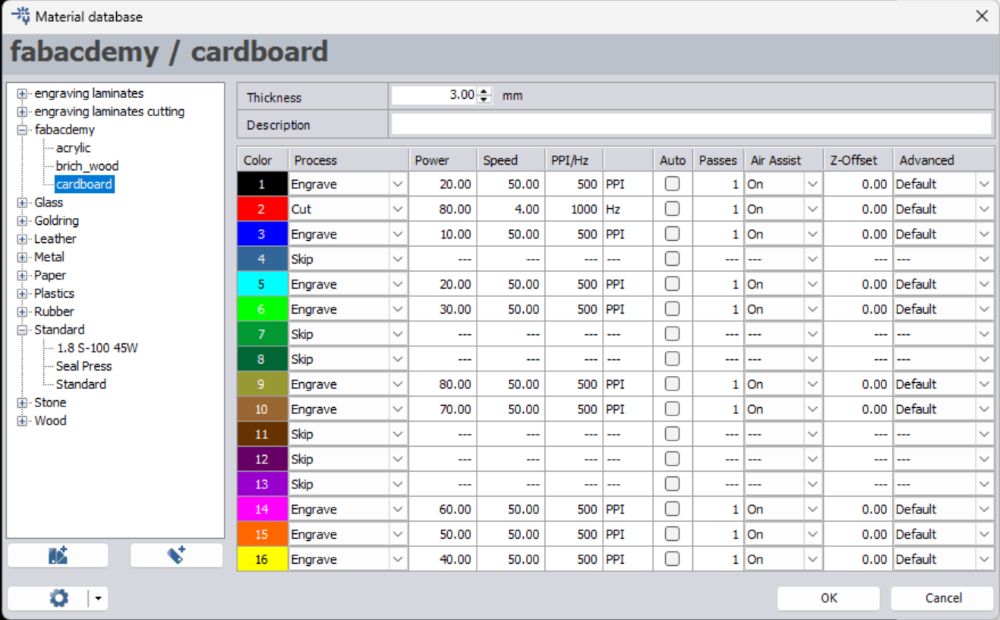Expand the Glass tree node

[x=22, y=203]
